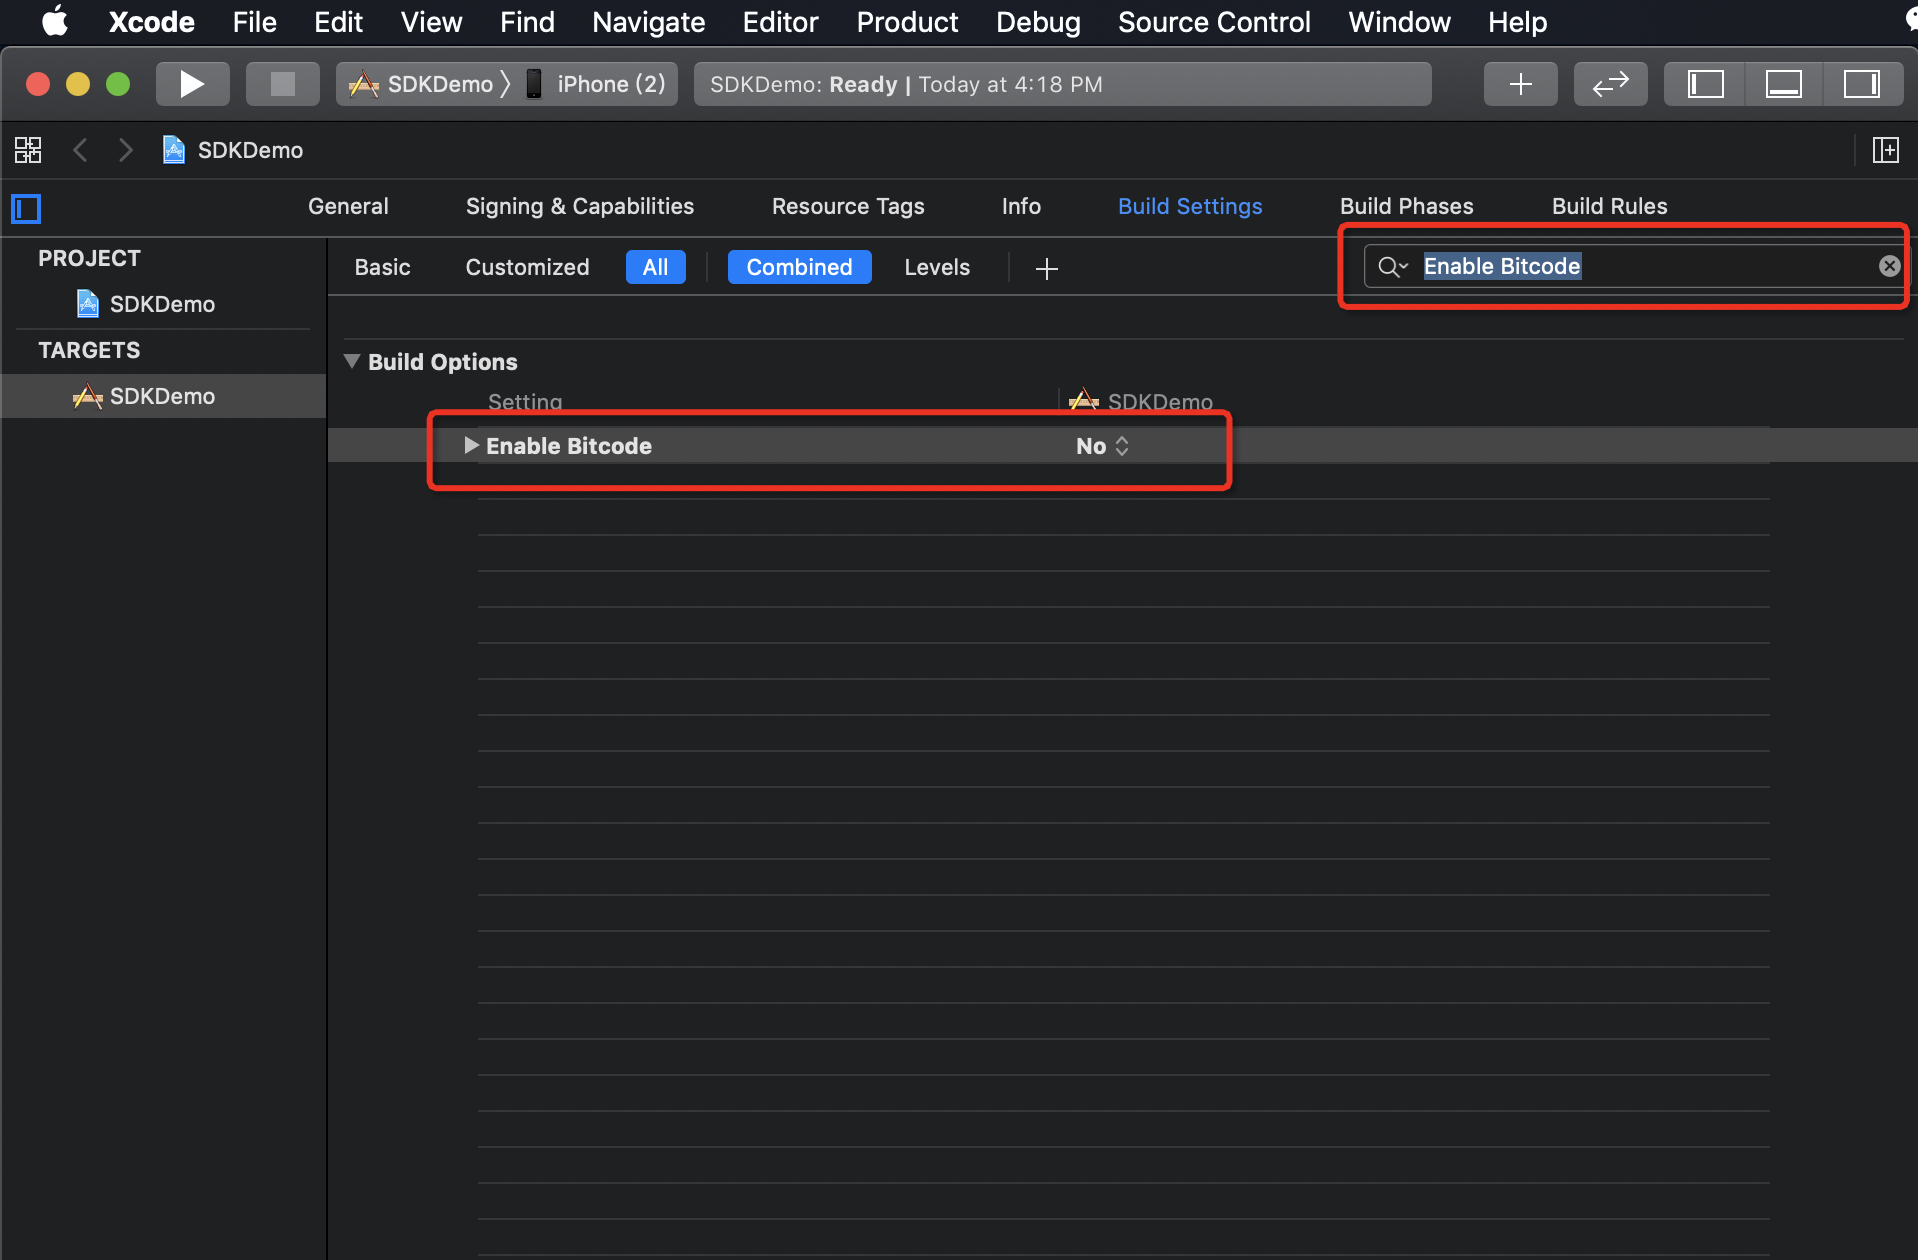Open Signing & Capabilities tab

(x=580, y=206)
